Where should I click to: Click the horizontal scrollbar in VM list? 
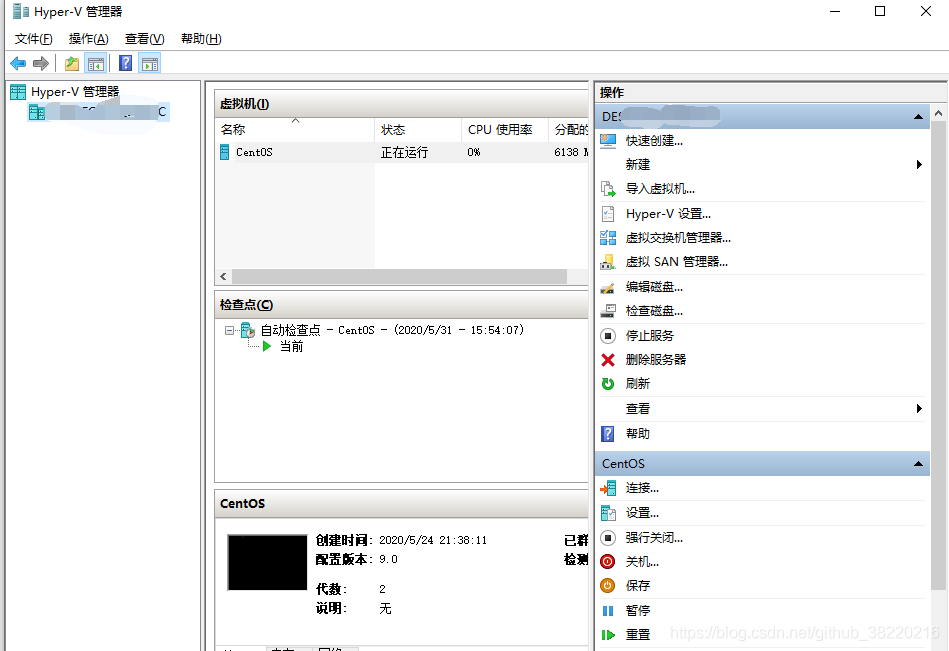pyautogui.click(x=399, y=276)
